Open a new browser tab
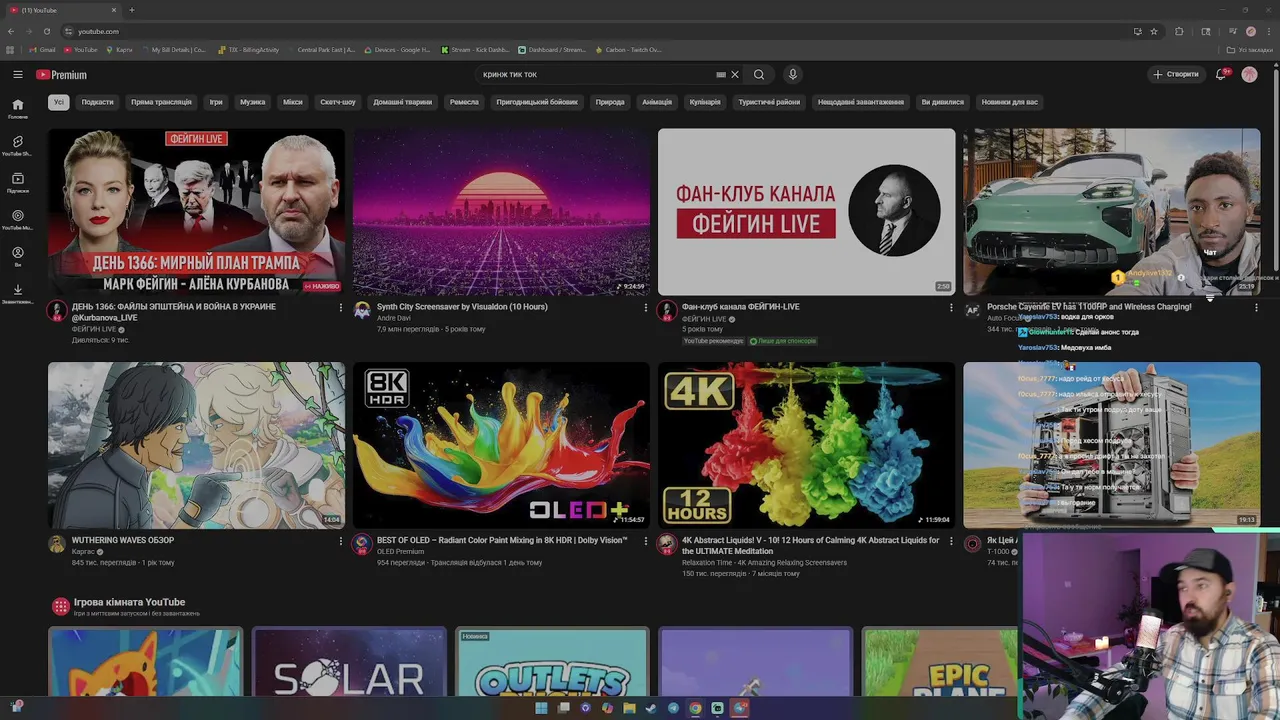This screenshot has width=1280, height=720. tap(131, 10)
